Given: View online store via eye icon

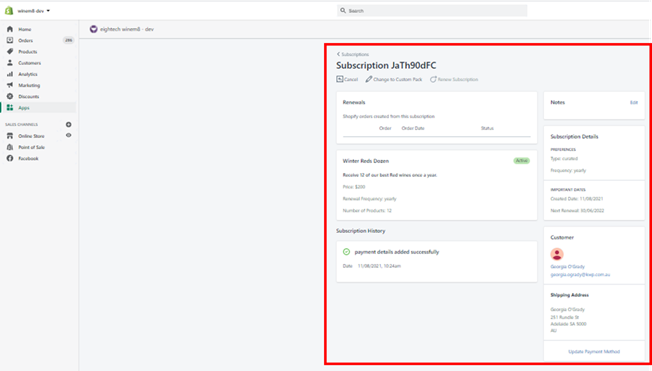Looking at the screenshot, I should (x=69, y=135).
